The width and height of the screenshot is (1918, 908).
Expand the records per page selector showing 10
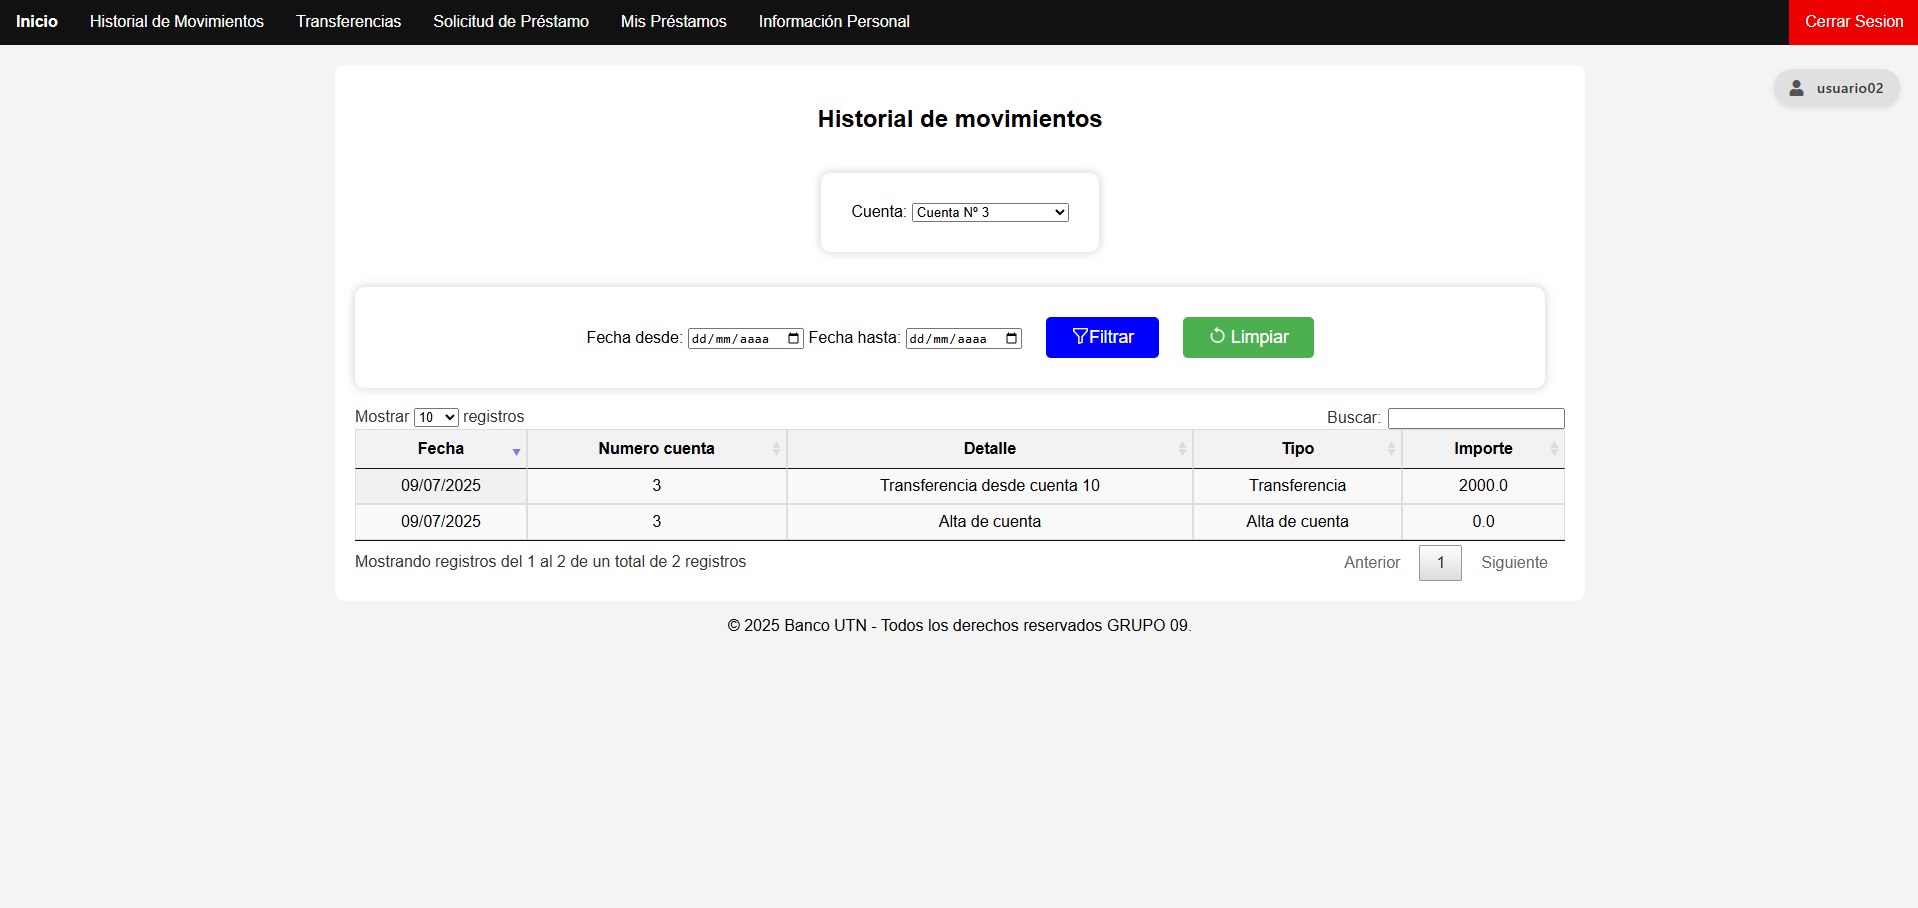[435, 417]
